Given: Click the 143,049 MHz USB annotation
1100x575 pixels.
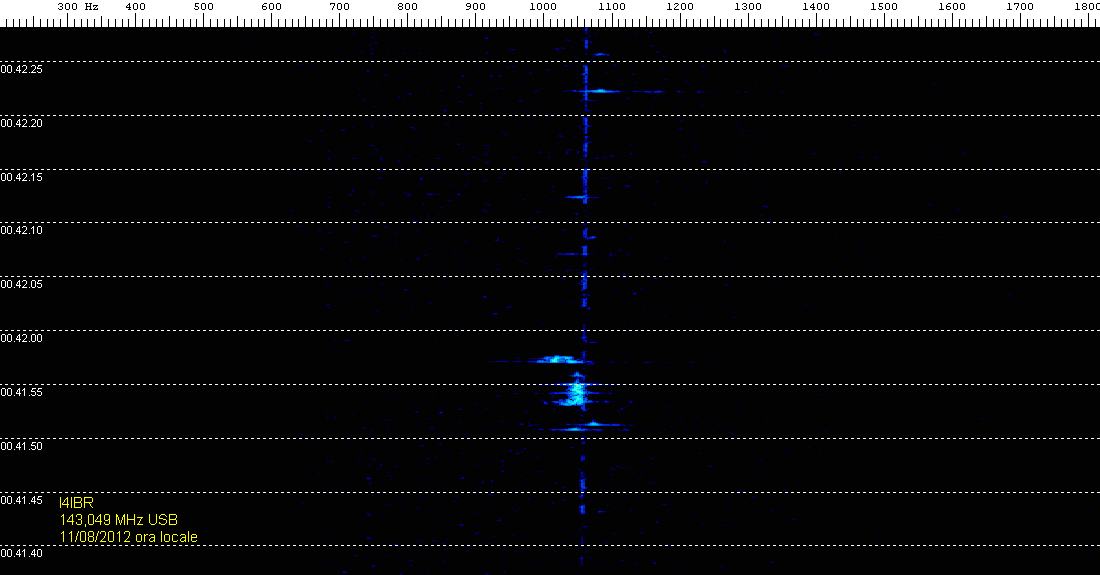Looking at the screenshot, I should coord(119,520).
